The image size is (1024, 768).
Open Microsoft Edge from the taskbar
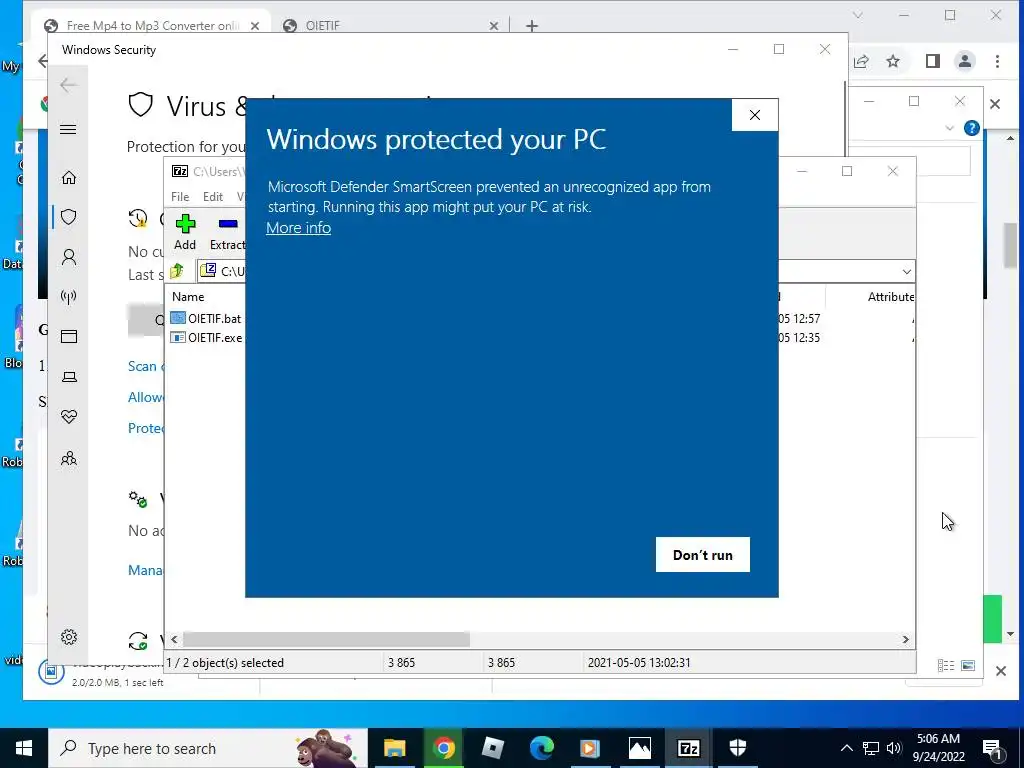(541, 748)
